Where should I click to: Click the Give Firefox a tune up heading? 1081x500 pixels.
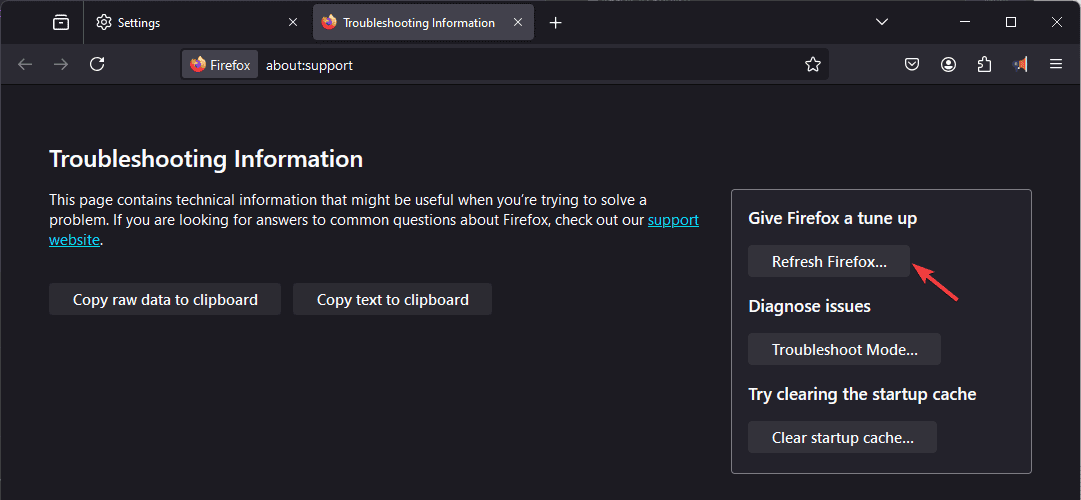click(x=832, y=219)
